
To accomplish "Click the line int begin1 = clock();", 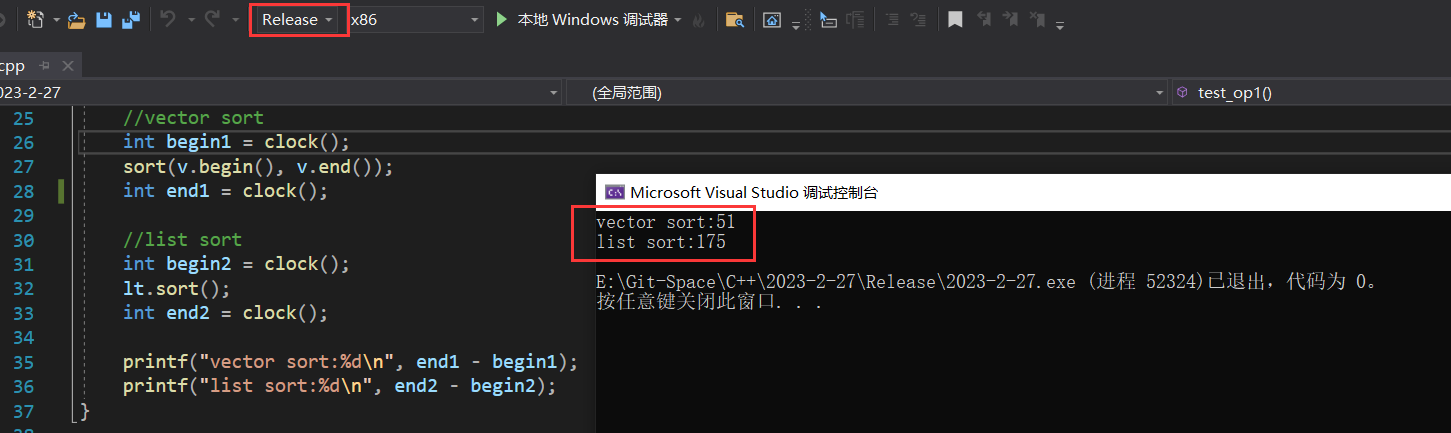I will point(236,142).
